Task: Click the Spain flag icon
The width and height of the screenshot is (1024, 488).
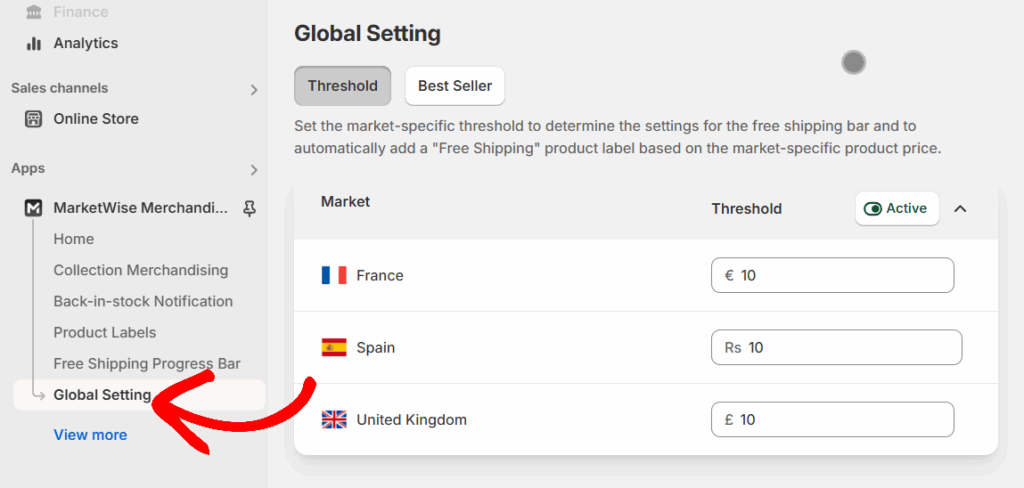Action: pyautogui.click(x=334, y=348)
